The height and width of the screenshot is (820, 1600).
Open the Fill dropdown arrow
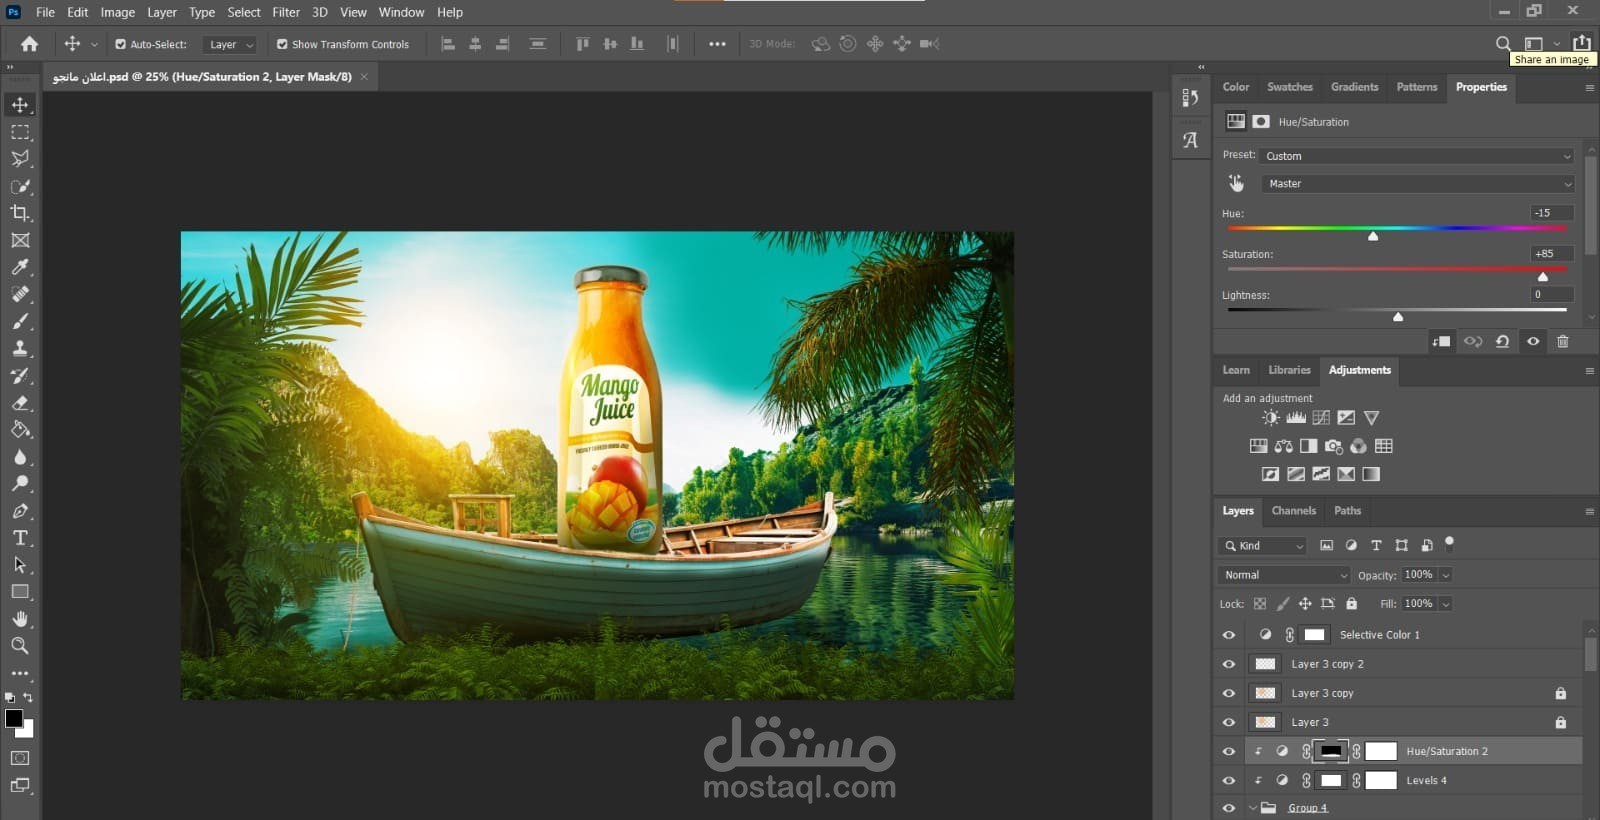tap(1446, 604)
